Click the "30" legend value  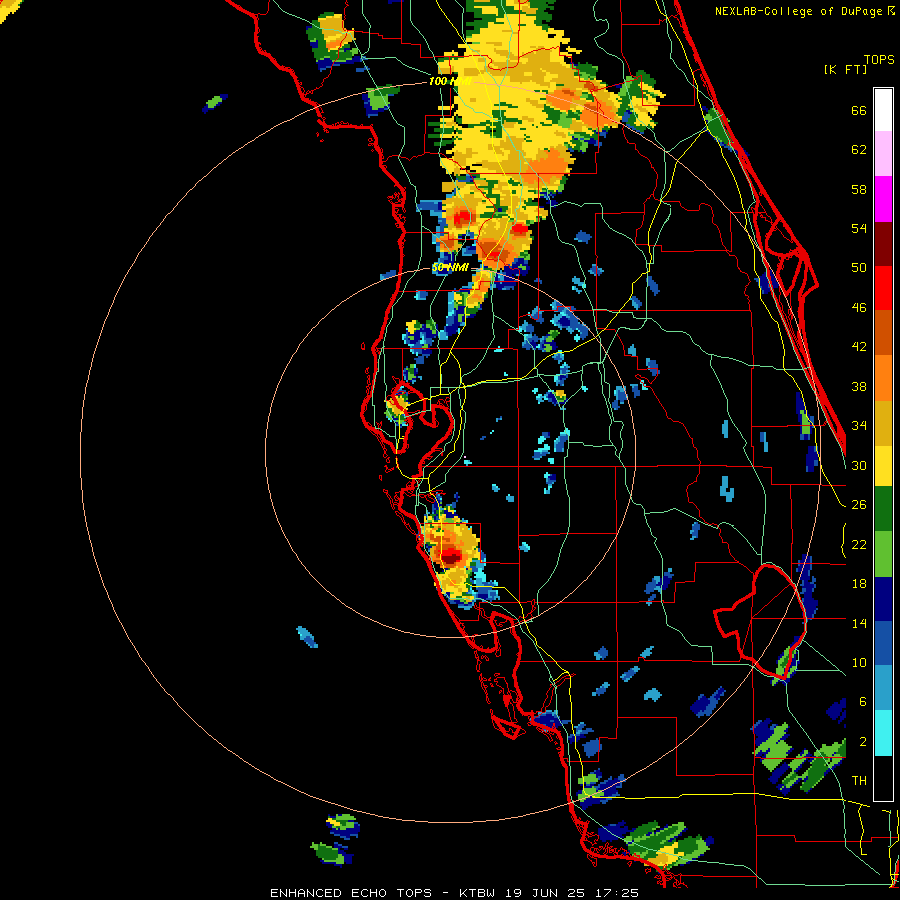click(859, 465)
